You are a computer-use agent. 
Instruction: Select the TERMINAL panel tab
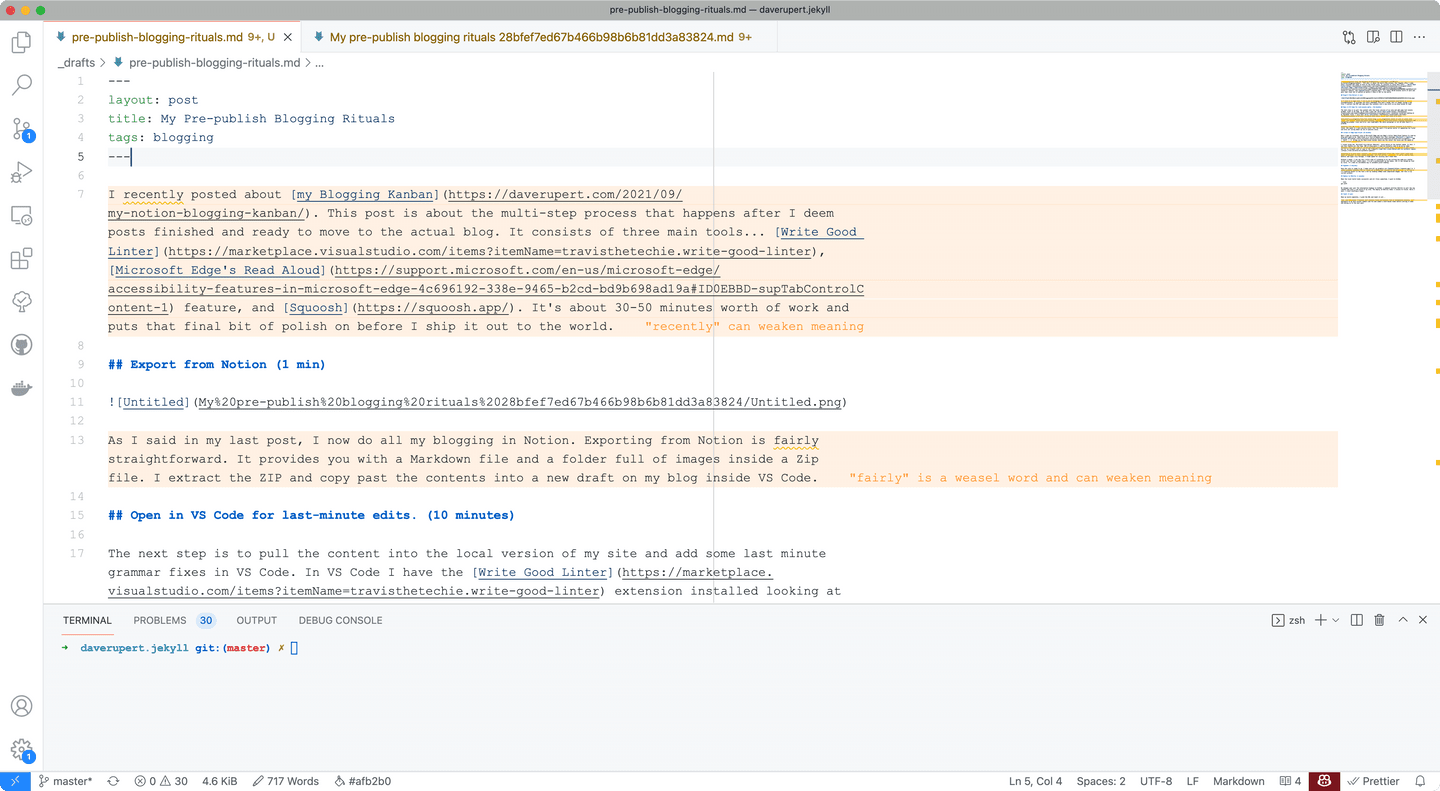88,620
